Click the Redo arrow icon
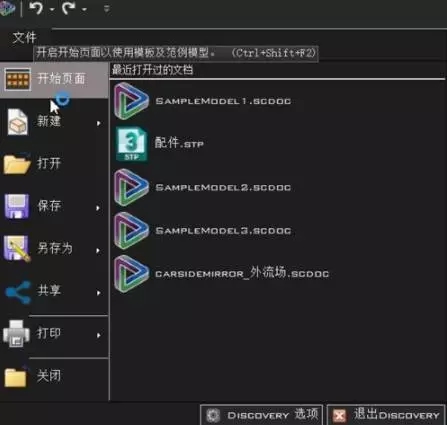The image size is (447, 425). (x=69, y=8)
